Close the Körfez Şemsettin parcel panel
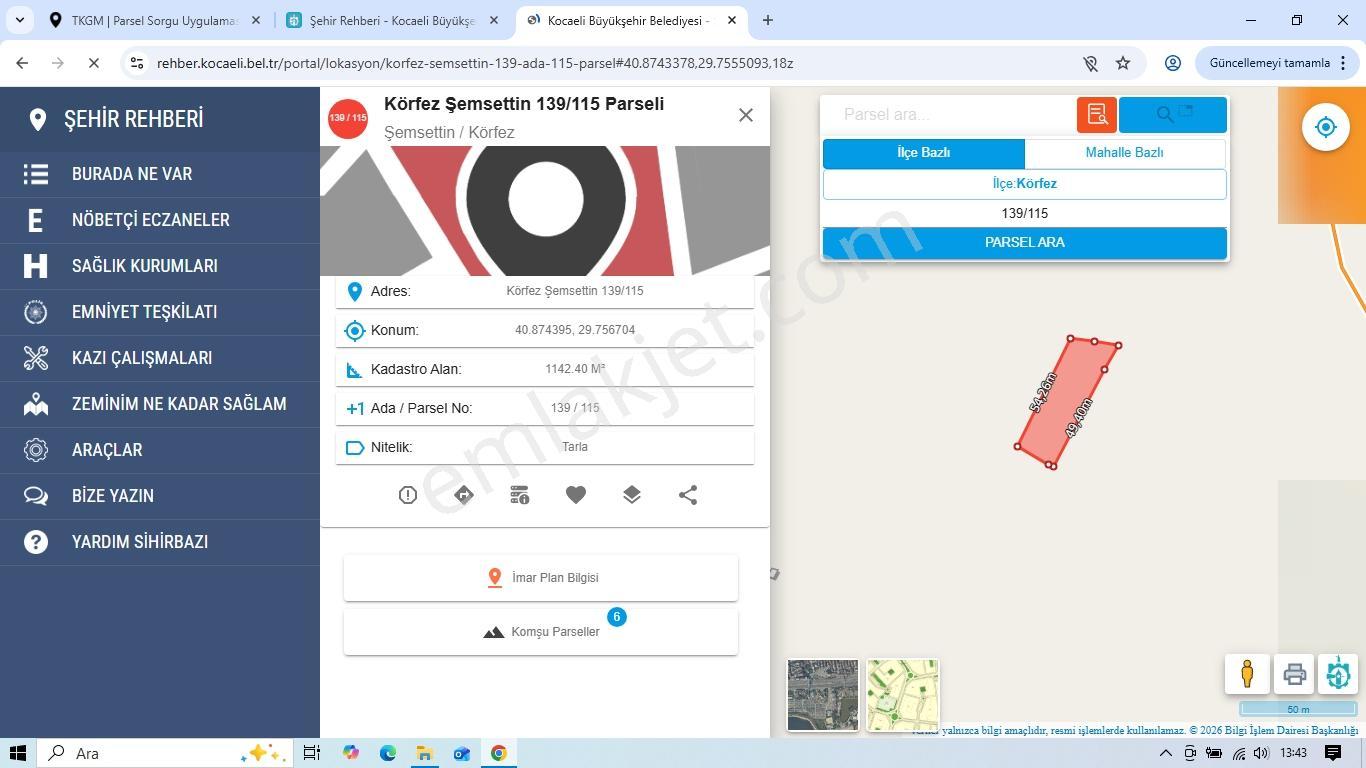Viewport: 1366px width, 768px height. point(746,115)
